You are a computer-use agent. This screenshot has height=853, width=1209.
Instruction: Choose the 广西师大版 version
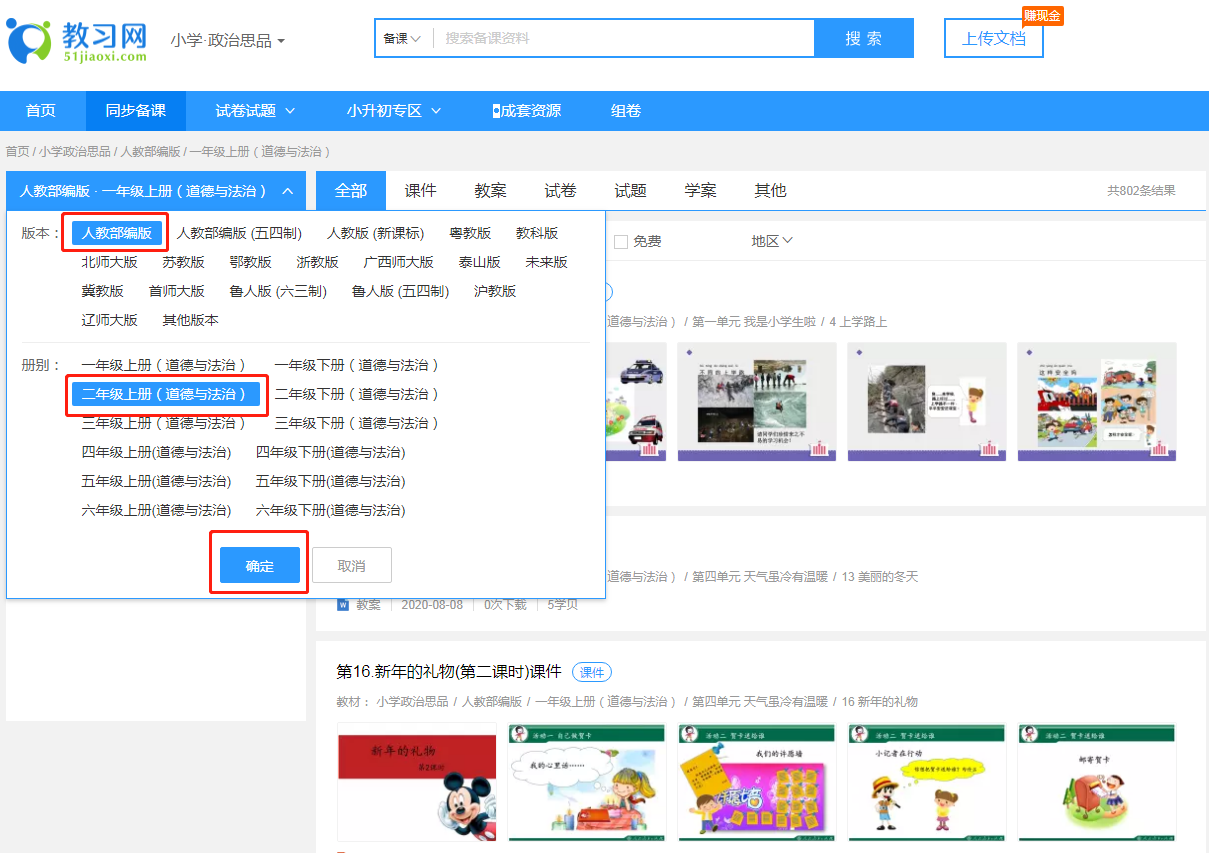point(399,262)
